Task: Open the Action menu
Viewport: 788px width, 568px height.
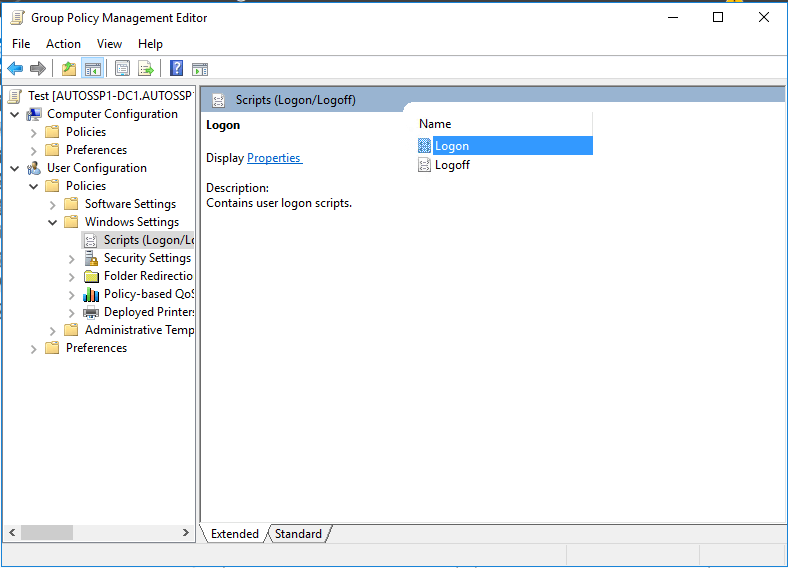Action: [63, 44]
